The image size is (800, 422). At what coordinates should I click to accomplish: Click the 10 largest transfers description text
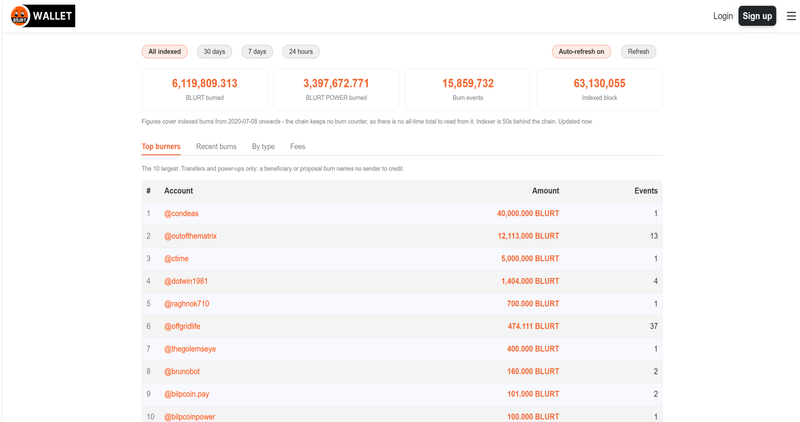[x=272, y=168]
